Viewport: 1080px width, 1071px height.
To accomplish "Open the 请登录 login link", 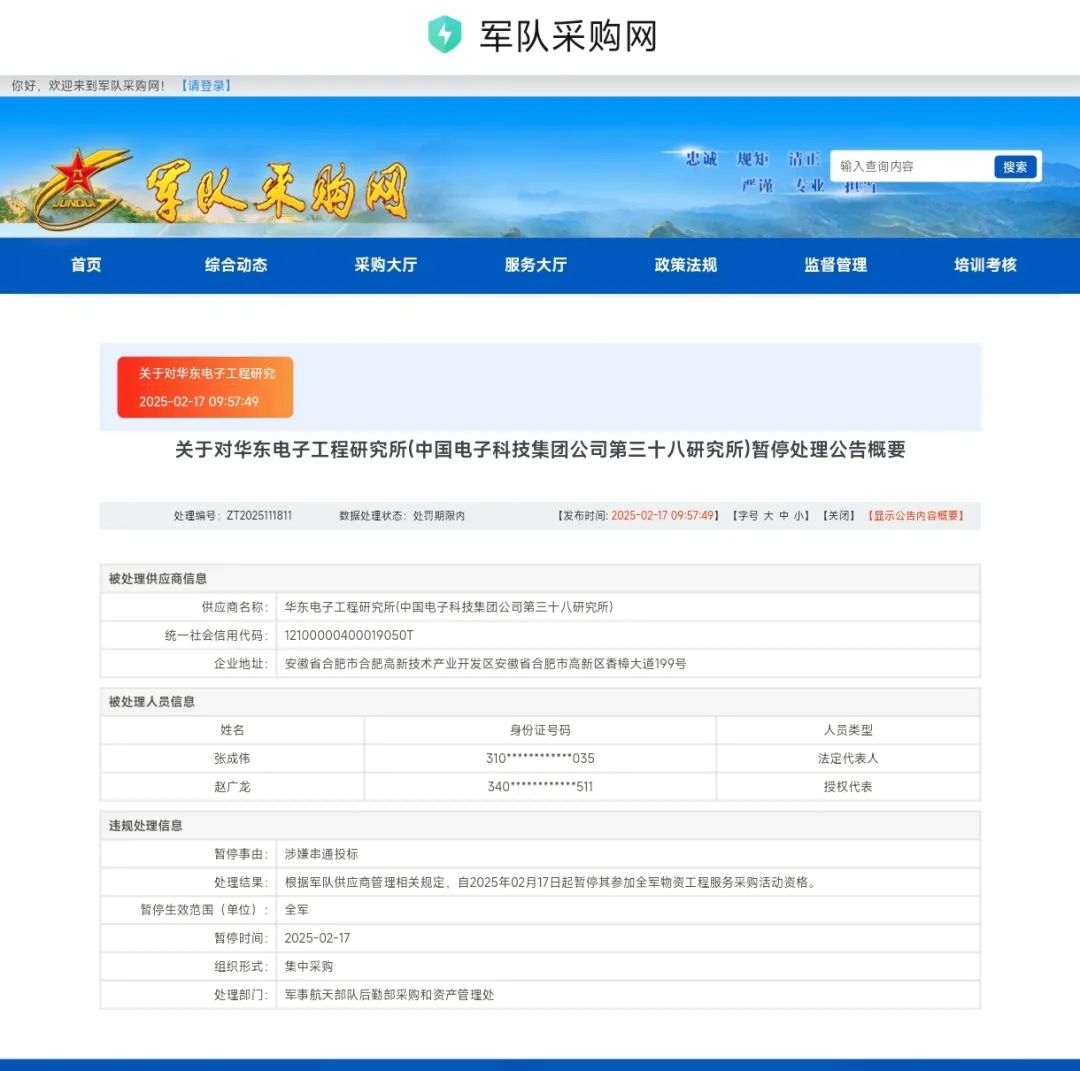I will click(206, 85).
